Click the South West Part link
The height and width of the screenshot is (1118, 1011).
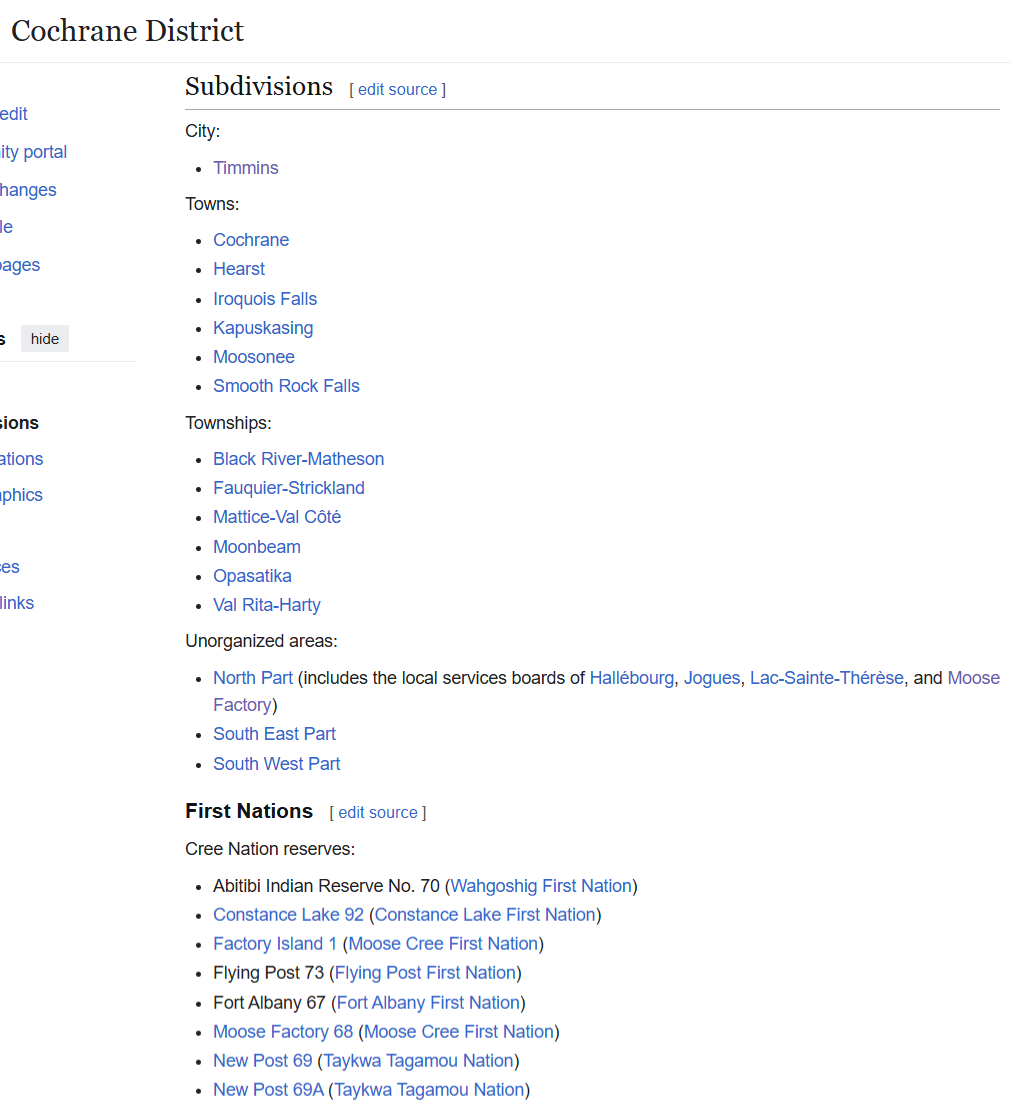pyautogui.click(x=277, y=764)
